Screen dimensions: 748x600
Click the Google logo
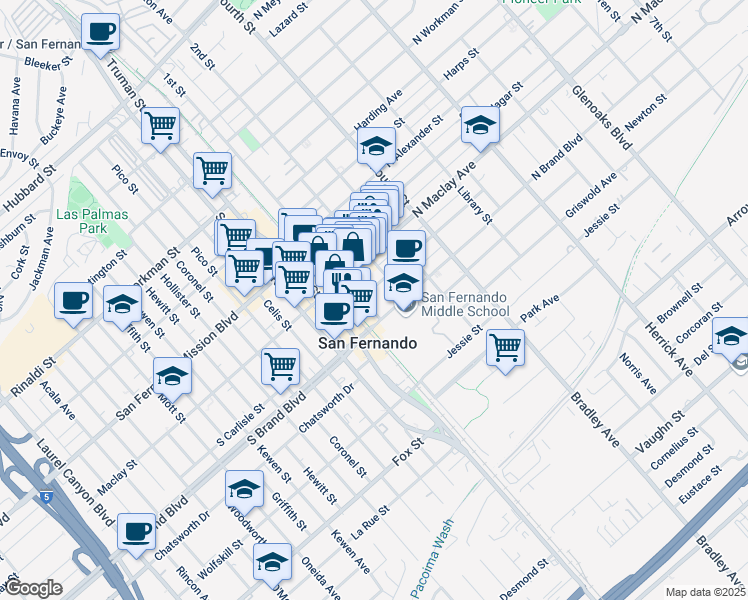(x=32, y=588)
